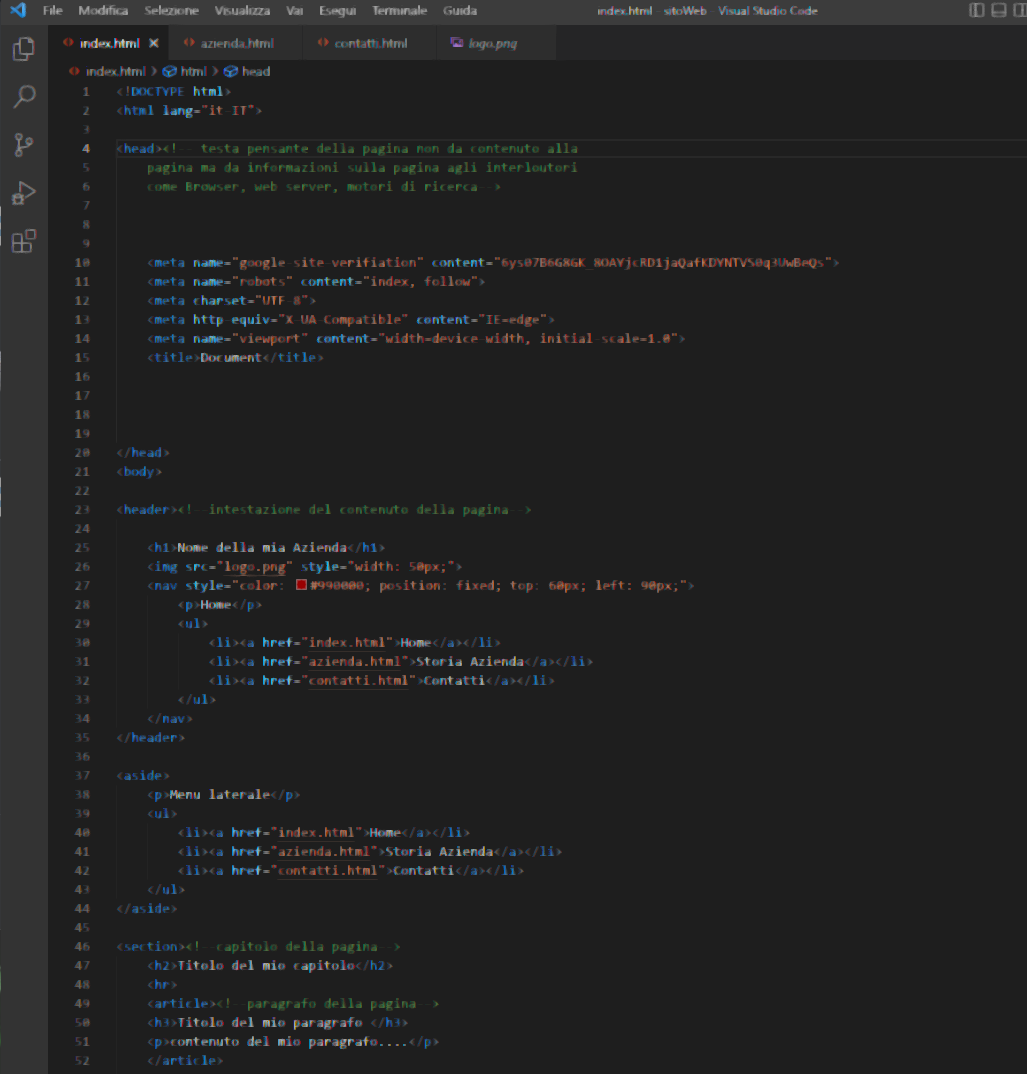Image resolution: width=1027 pixels, height=1074 pixels.
Task: Place cursor on the DOCTYPE html line
Action: click(x=173, y=92)
